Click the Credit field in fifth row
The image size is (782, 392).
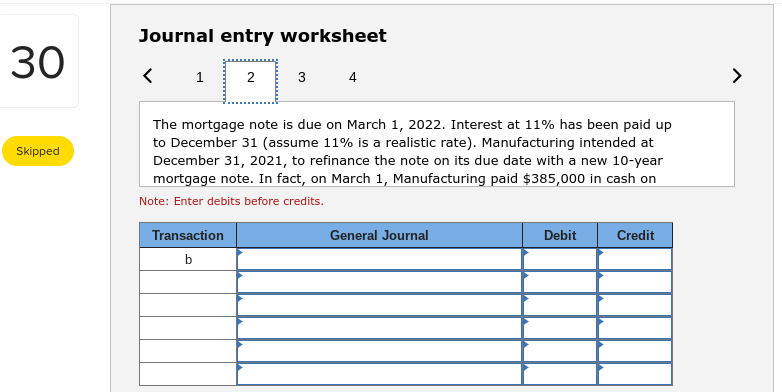[x=635, y=351]
